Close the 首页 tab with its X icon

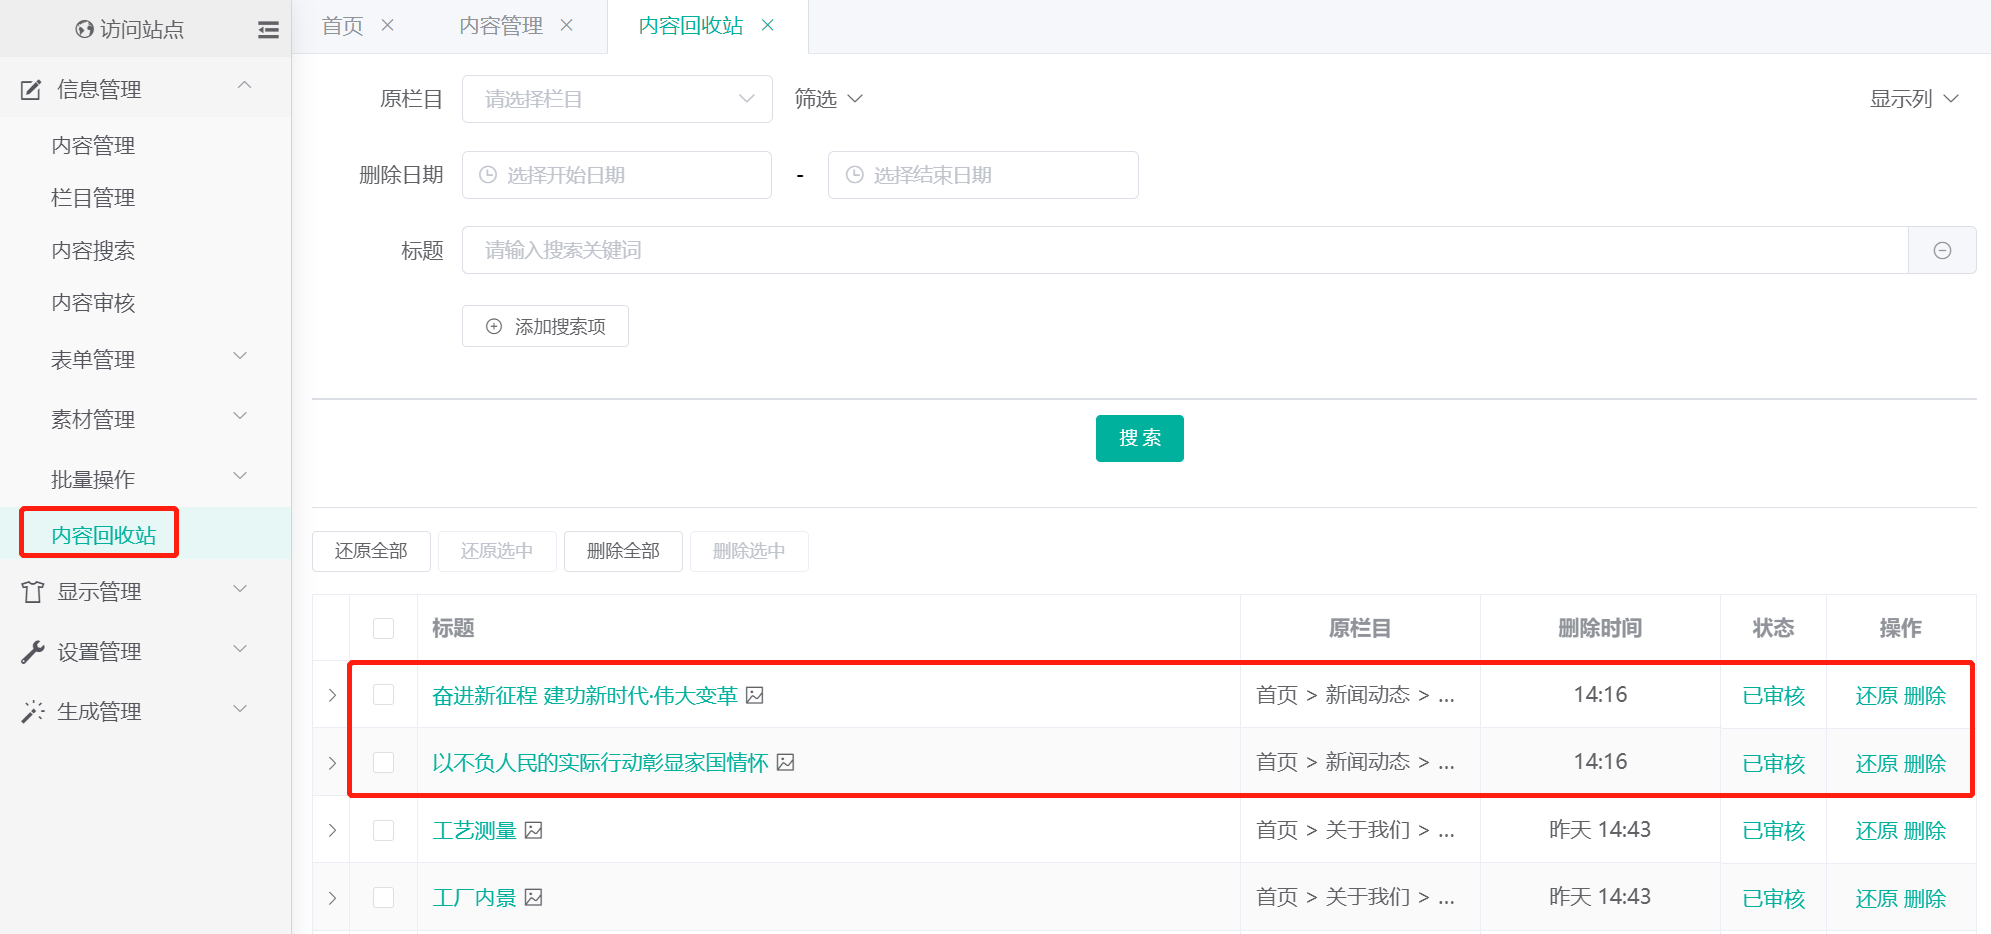pos(388,25)
